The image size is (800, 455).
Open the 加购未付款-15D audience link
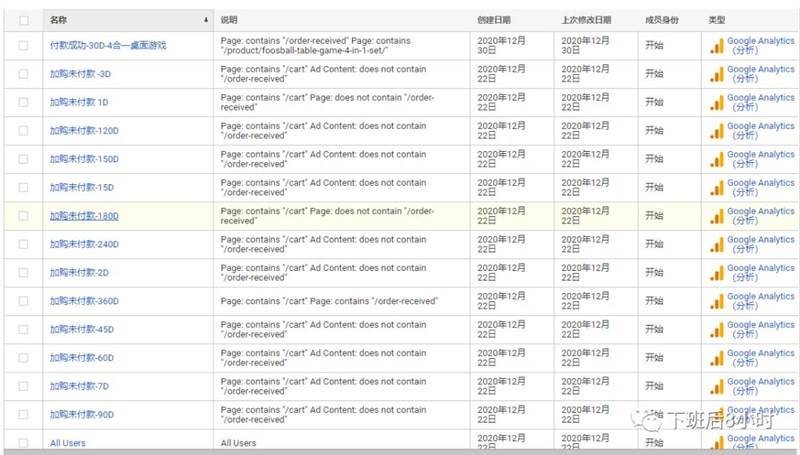(82, 187)
